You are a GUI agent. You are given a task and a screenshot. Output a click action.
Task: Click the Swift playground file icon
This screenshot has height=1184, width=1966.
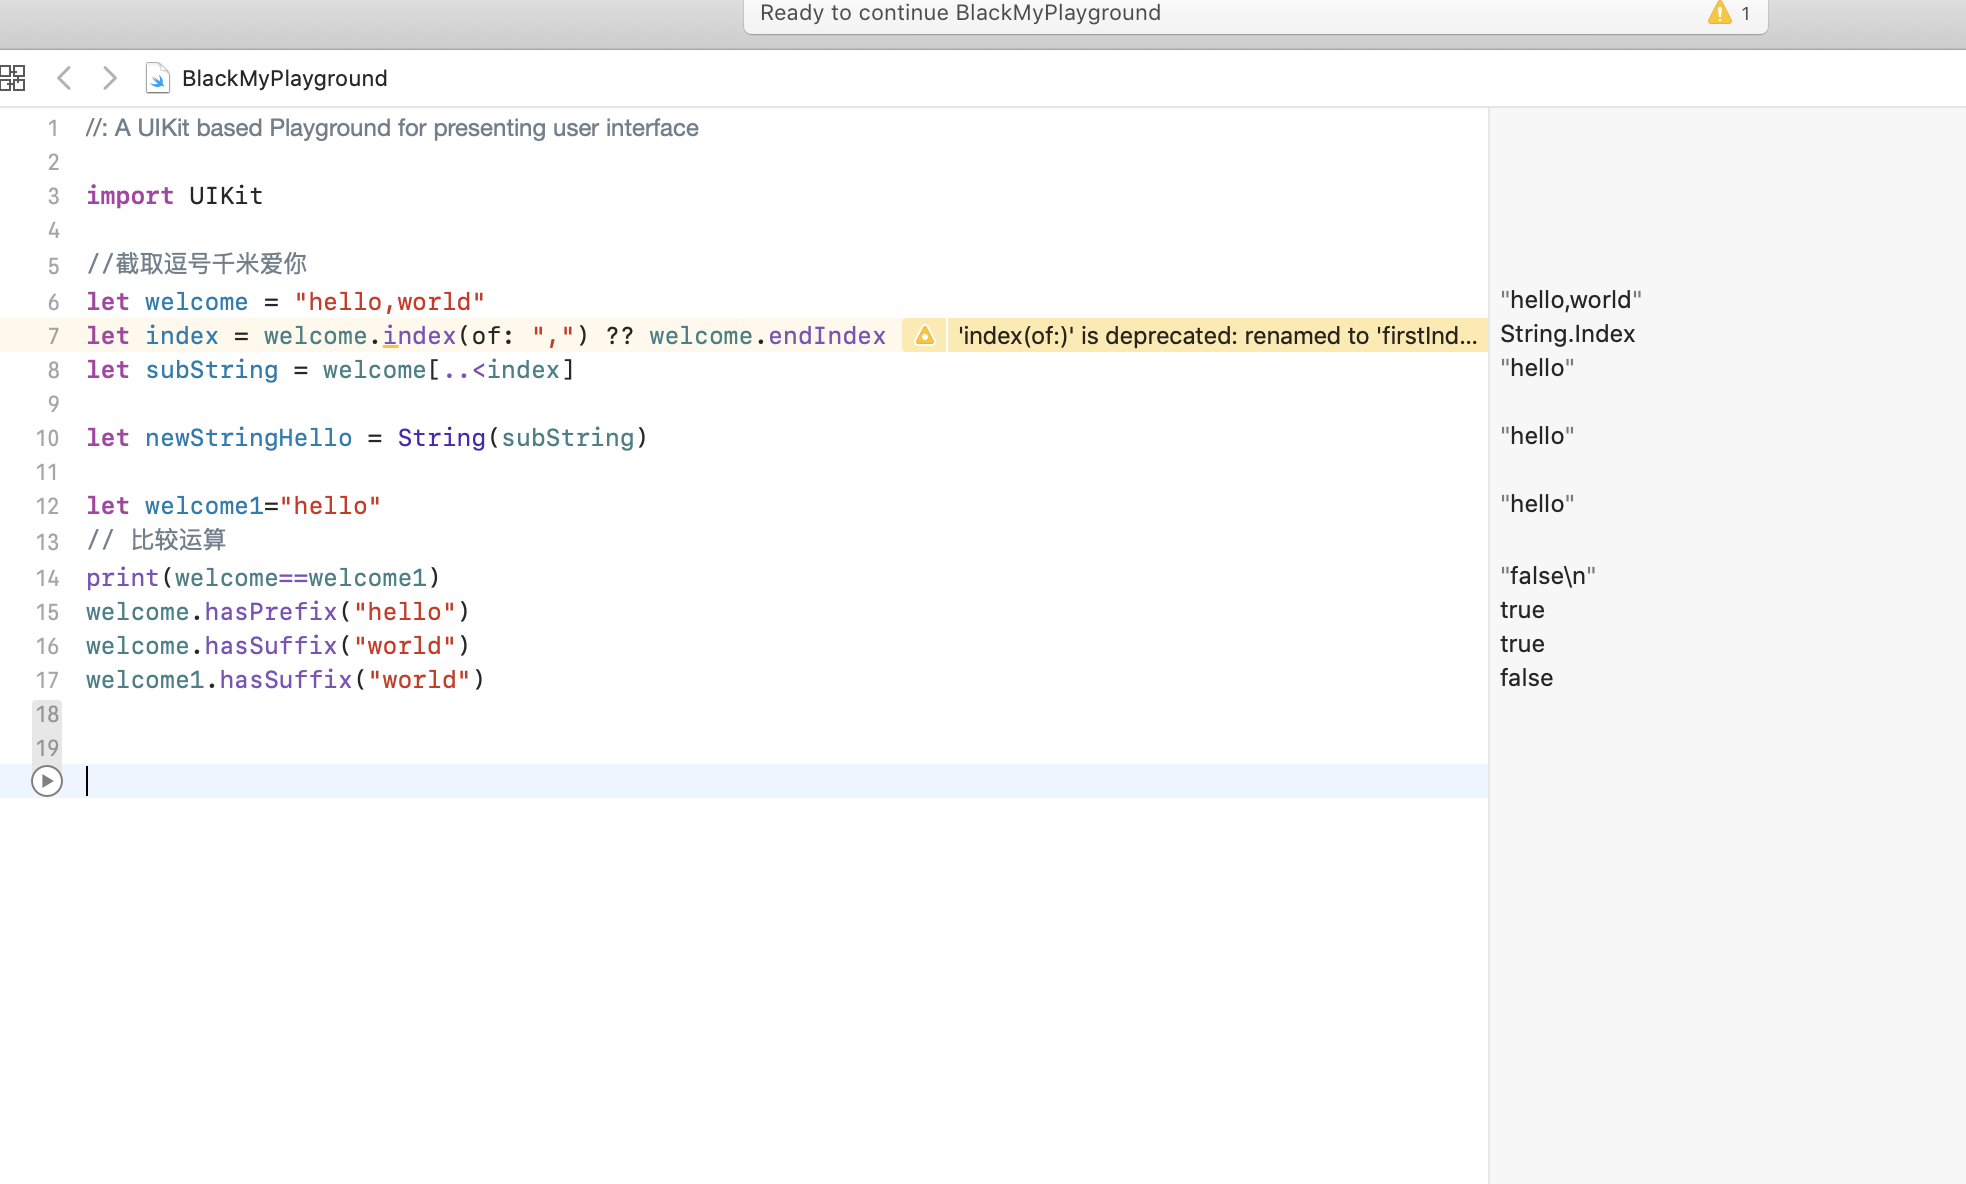click(157, 78)
